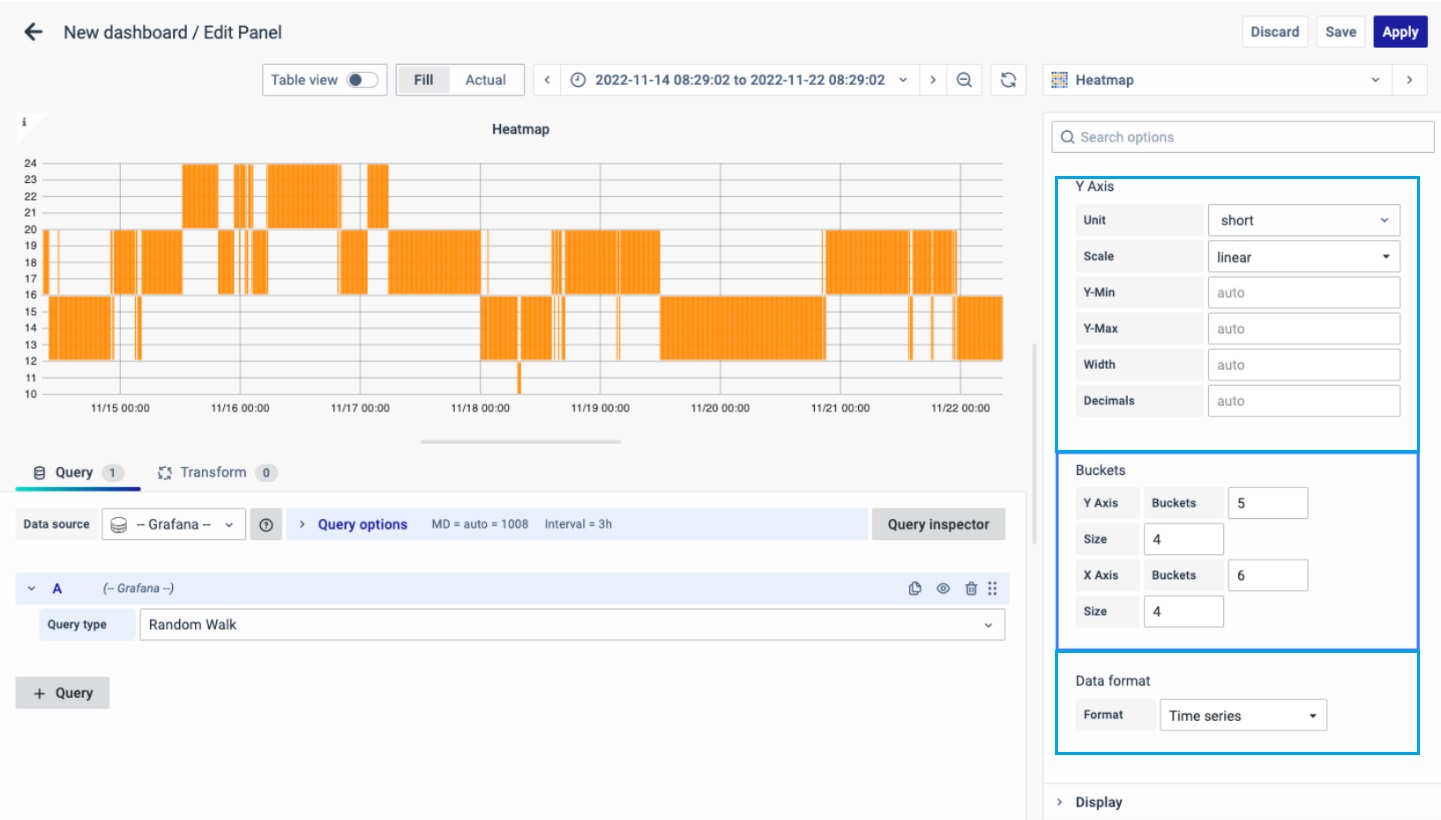
Task: Hide query A using the eye icon
Action: pyautogui.click(x=942, y=589)
